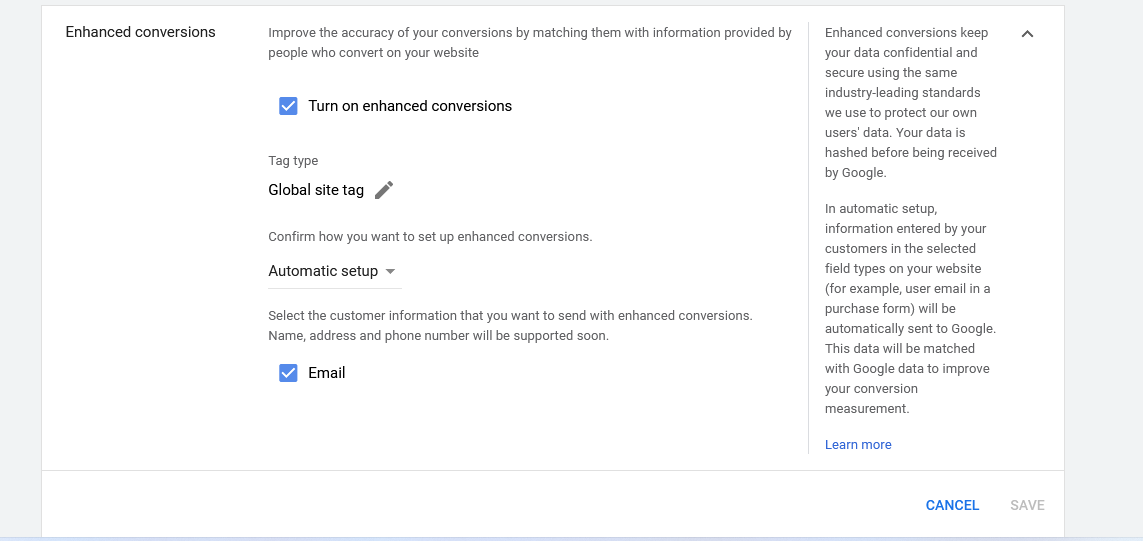Image resolution: width=1143 pixels, height=541 pixels.
Task: Click the CANCEL button
Action: coord(952,505)
